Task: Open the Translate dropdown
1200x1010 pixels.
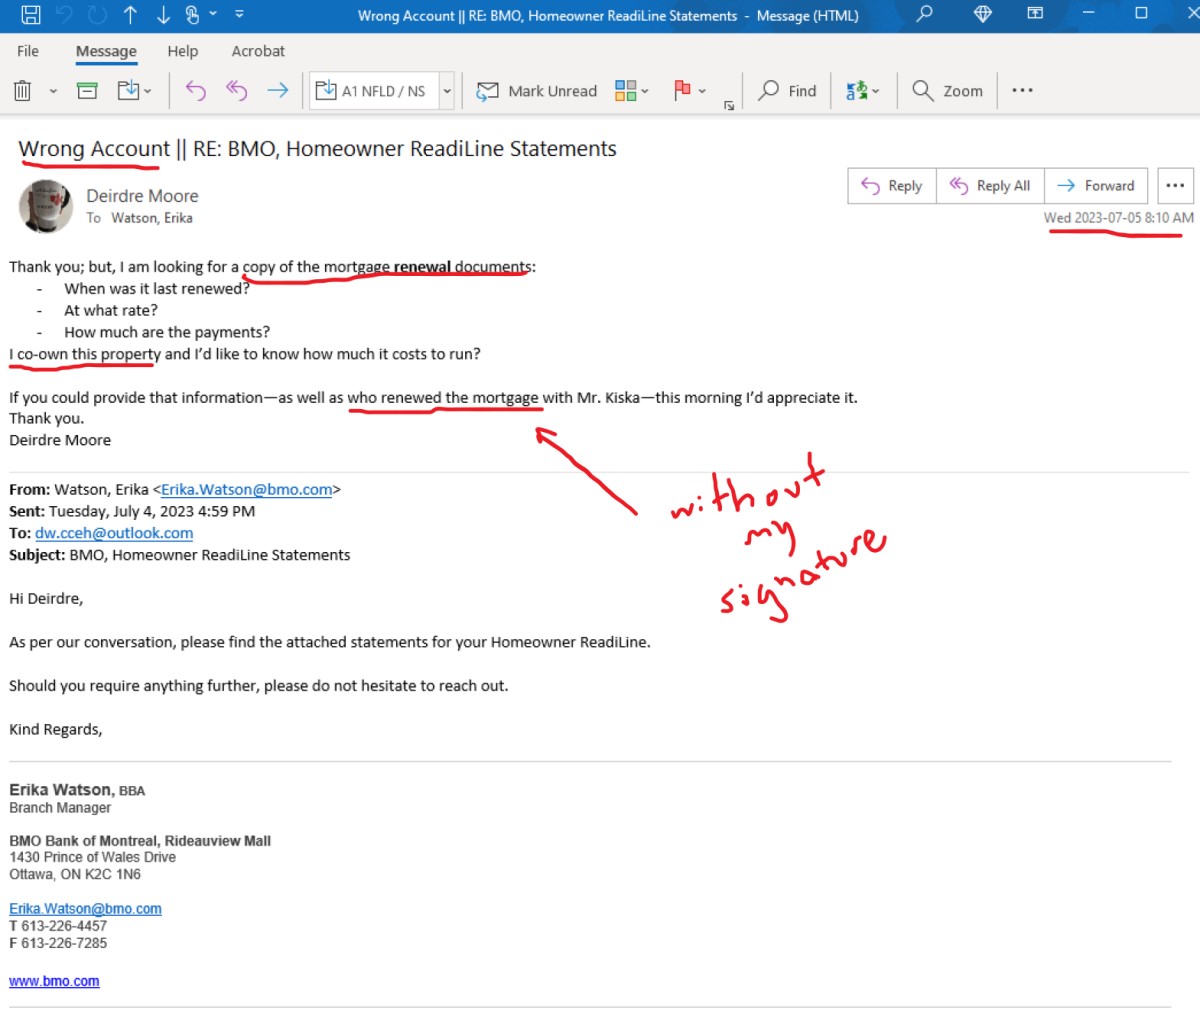Action: 863,91
